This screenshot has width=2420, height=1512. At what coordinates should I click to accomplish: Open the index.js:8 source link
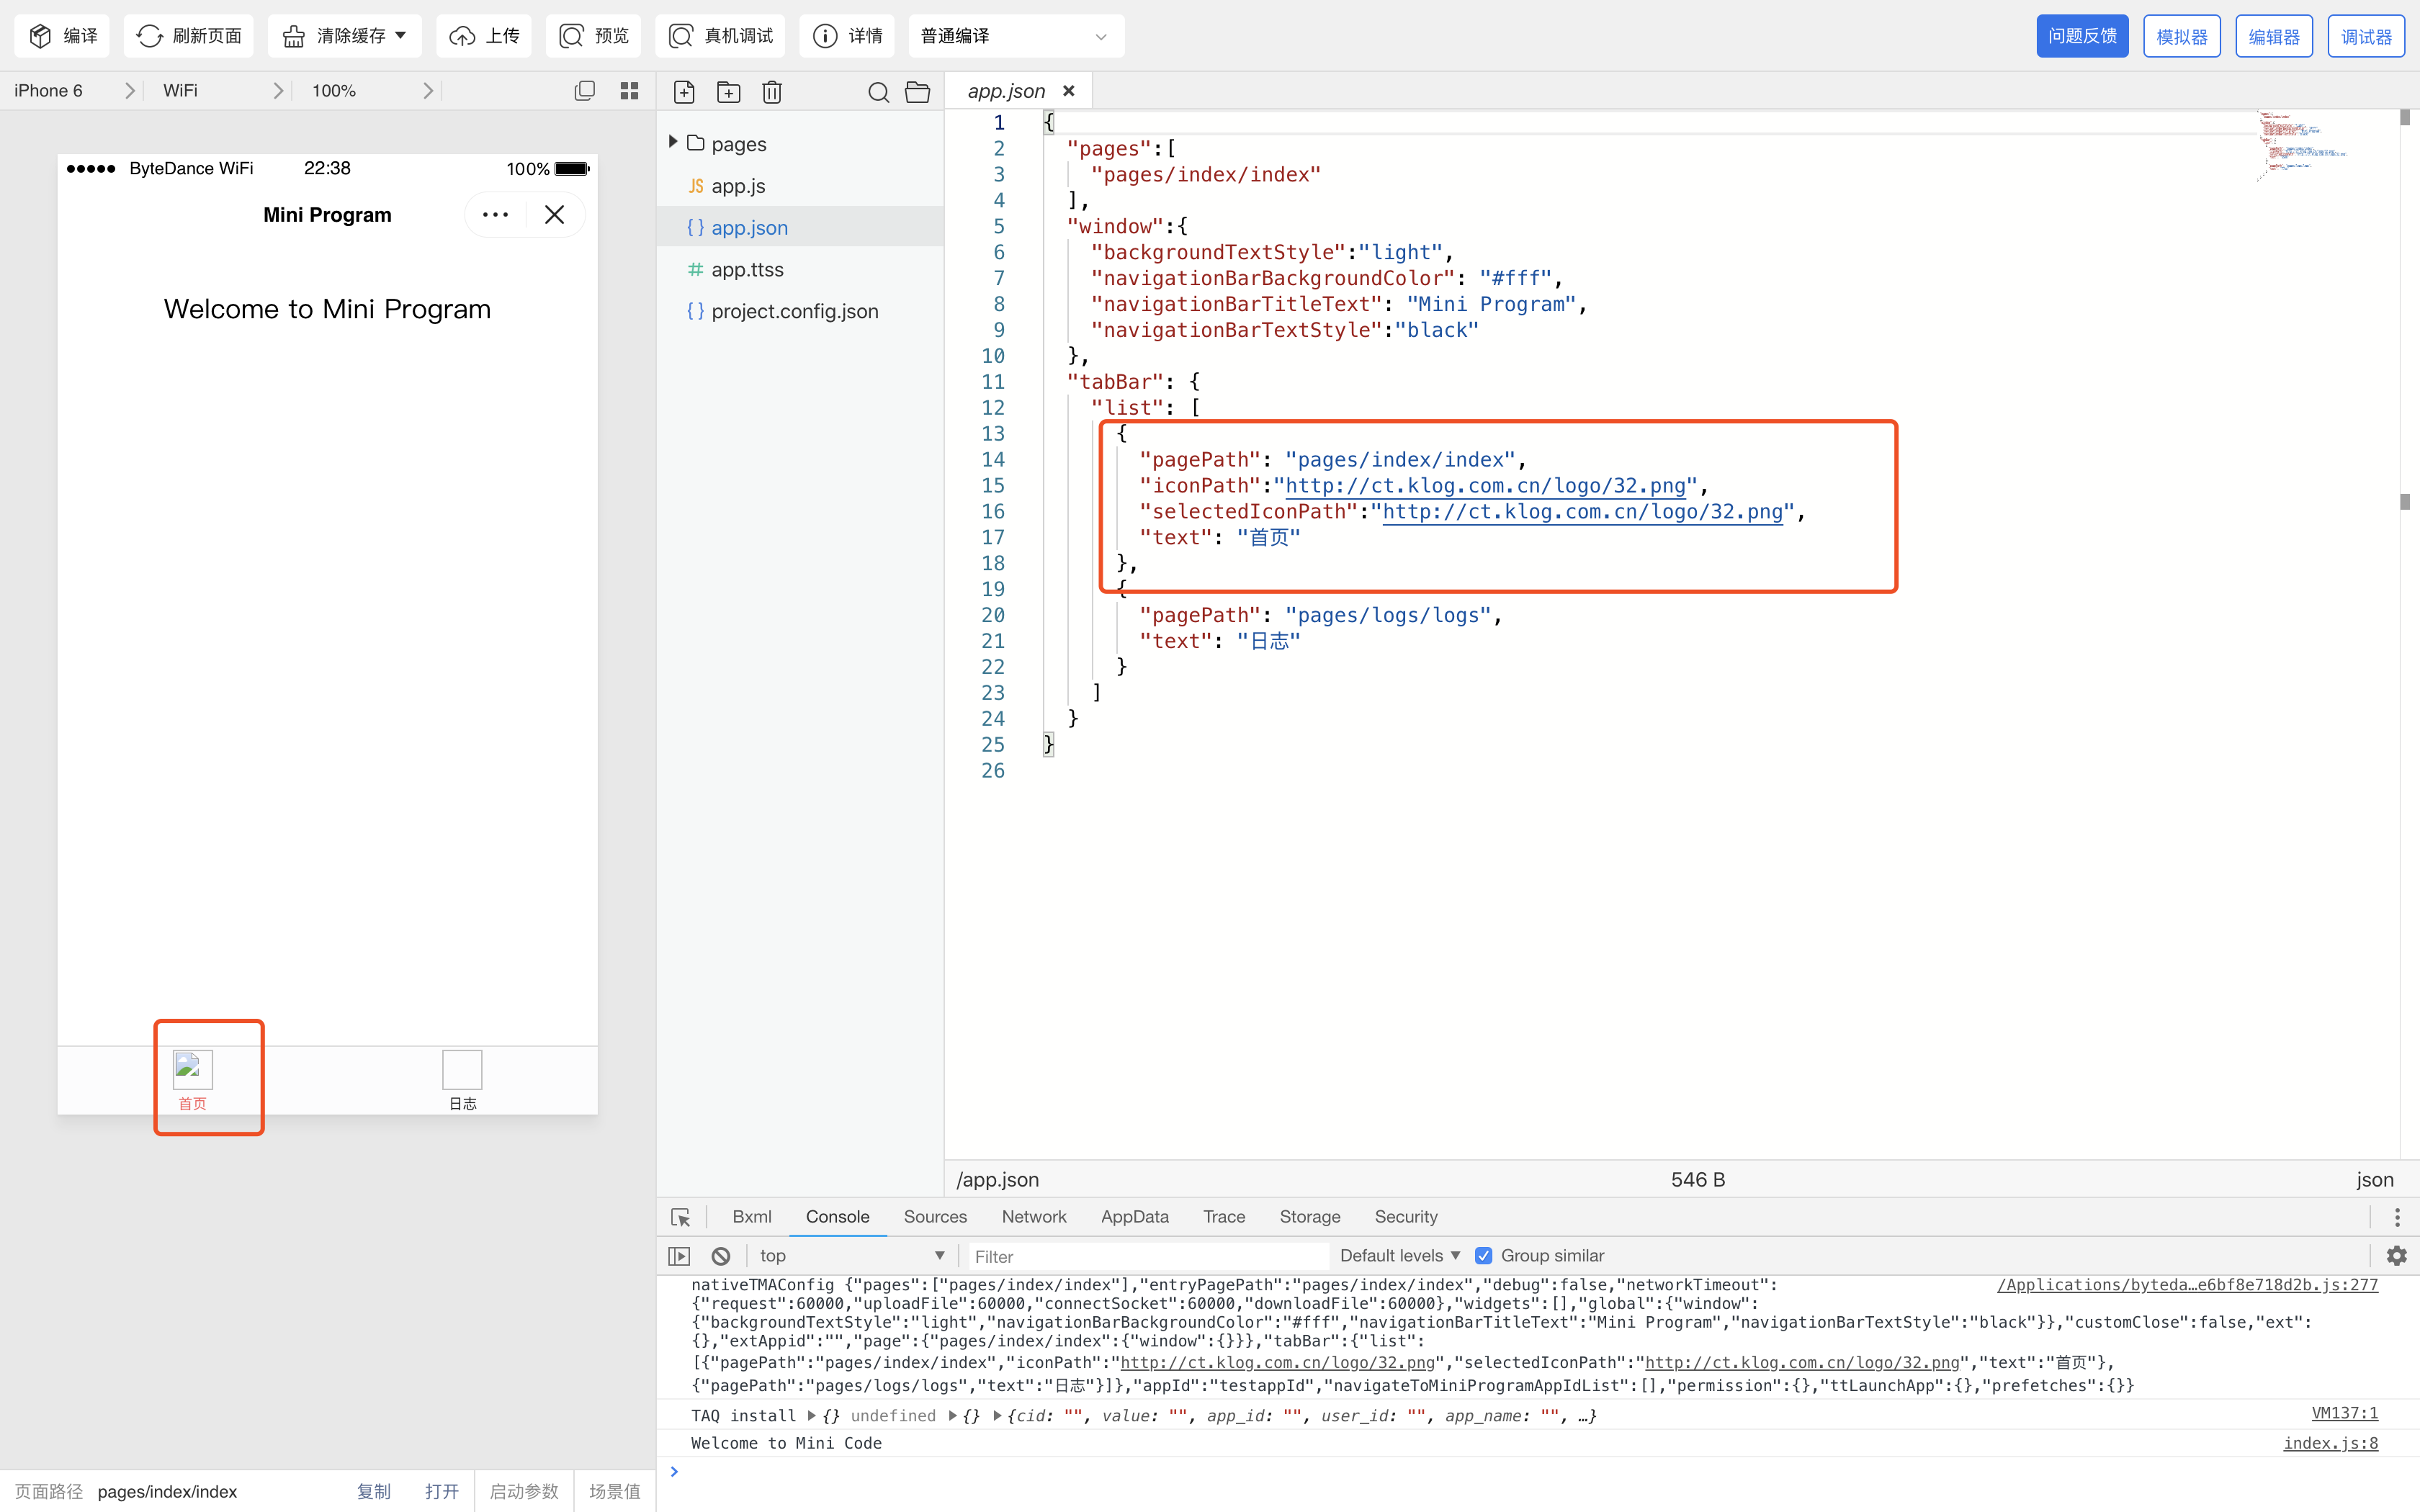tap(2331, 1443)
